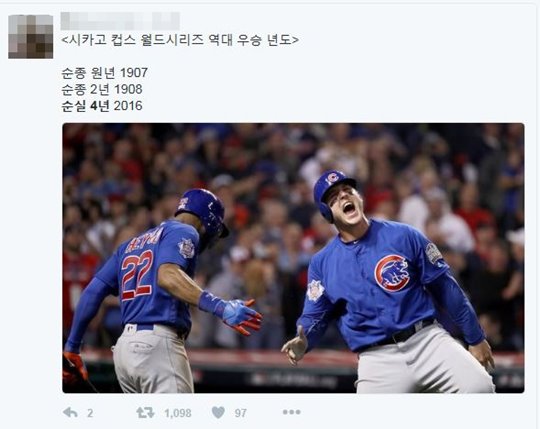
Task: Like the tweet with the heart icon
Action: (218, 412)
